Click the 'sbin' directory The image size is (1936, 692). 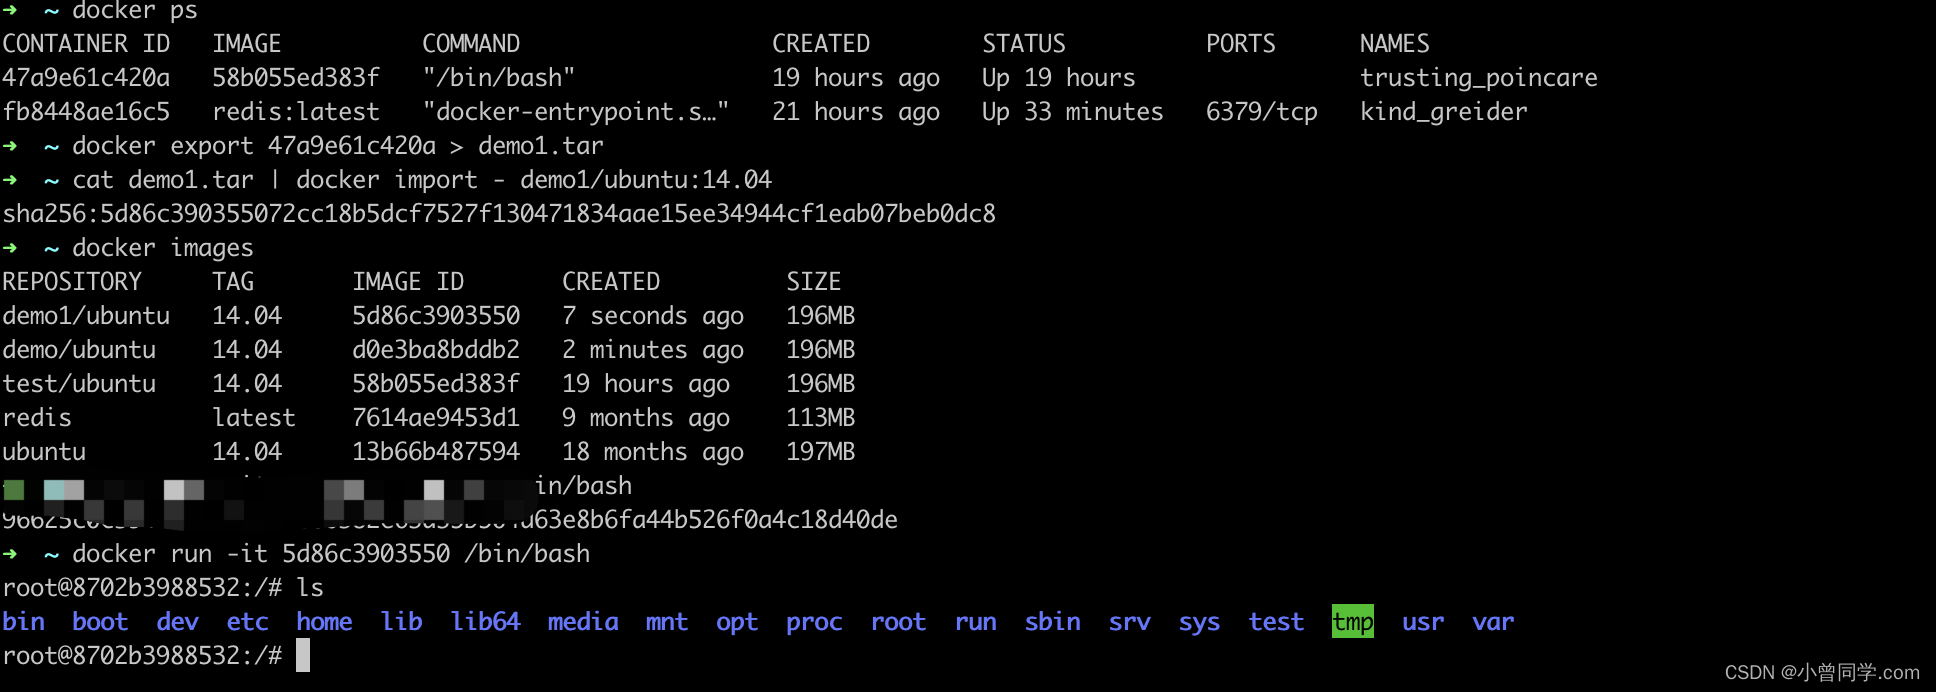tap(1052, 622)
